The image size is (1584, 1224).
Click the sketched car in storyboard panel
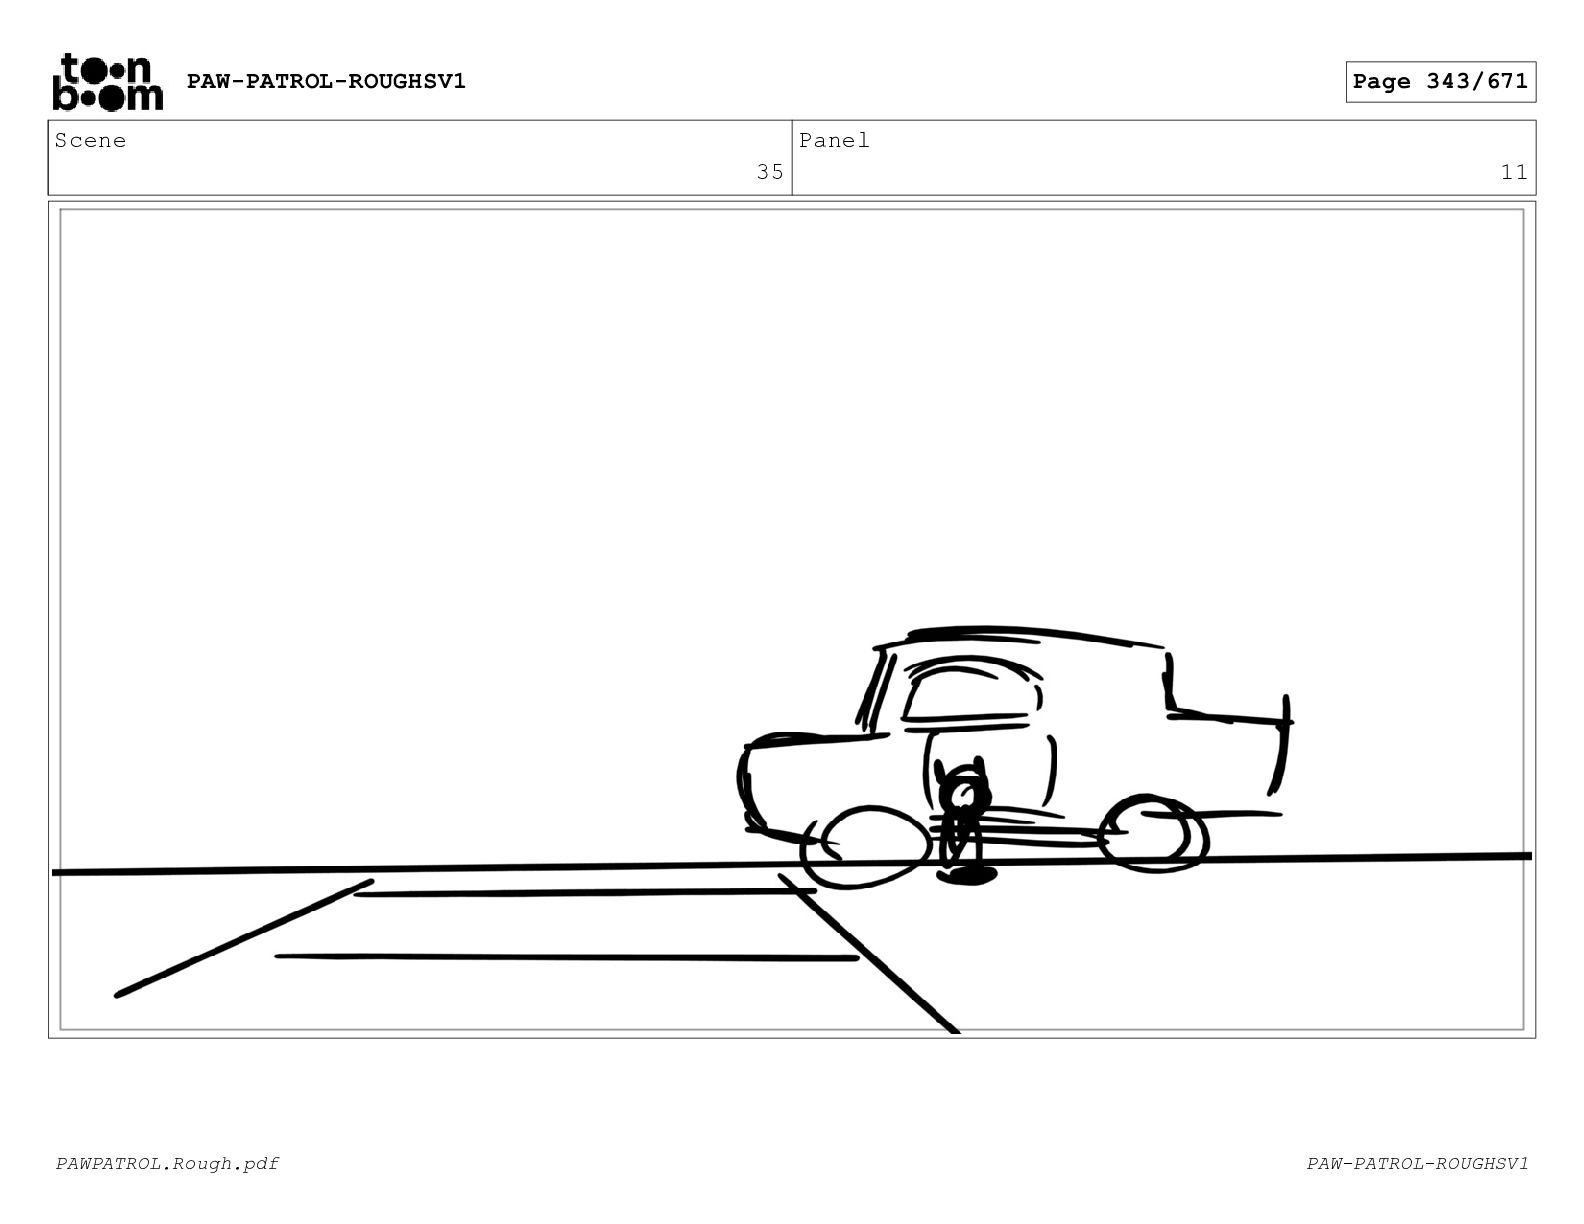(1015, 757)
